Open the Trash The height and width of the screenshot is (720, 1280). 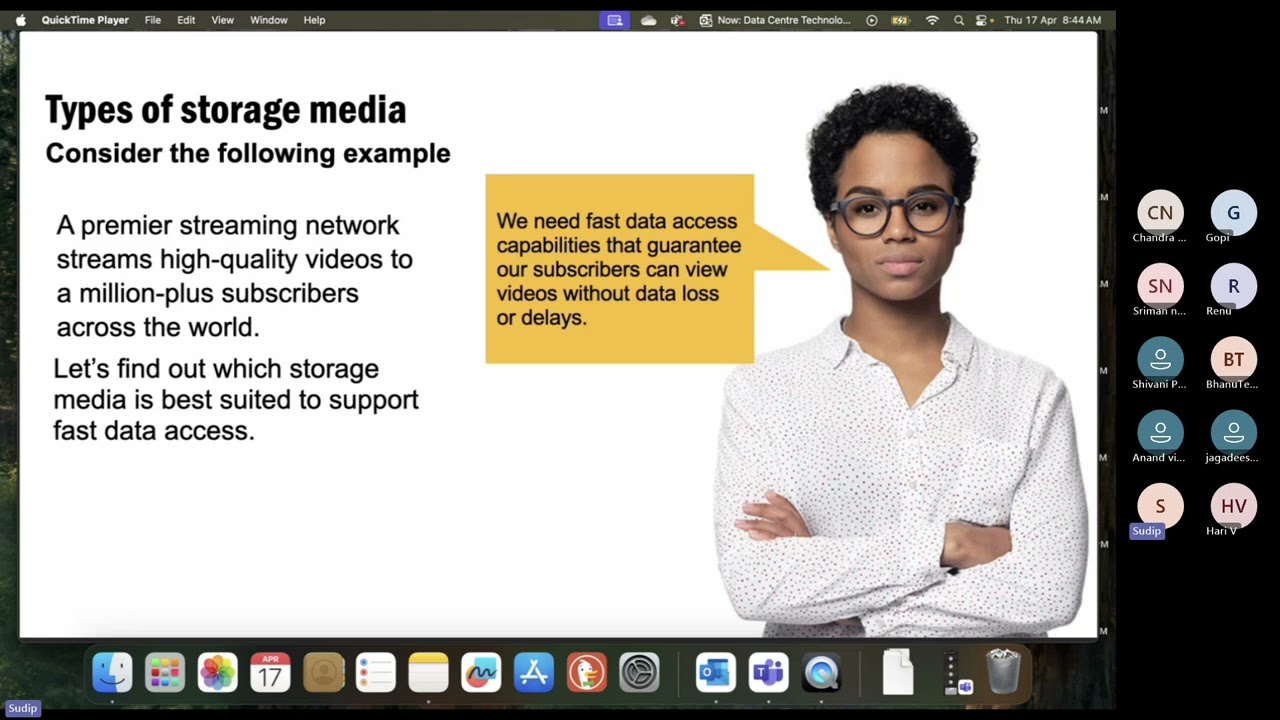pyautogui.click(x=1003, y=672)
